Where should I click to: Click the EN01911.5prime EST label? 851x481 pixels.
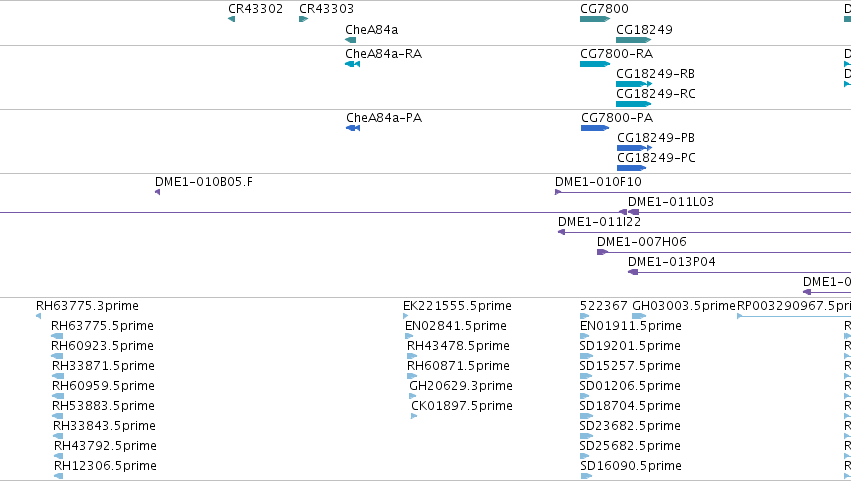(631, 326)
